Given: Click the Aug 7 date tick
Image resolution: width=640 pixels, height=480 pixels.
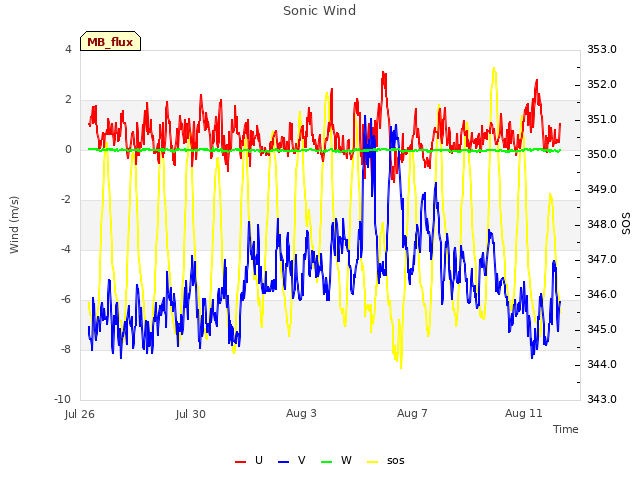Looking at the screenshot, I should pos(412,413).
